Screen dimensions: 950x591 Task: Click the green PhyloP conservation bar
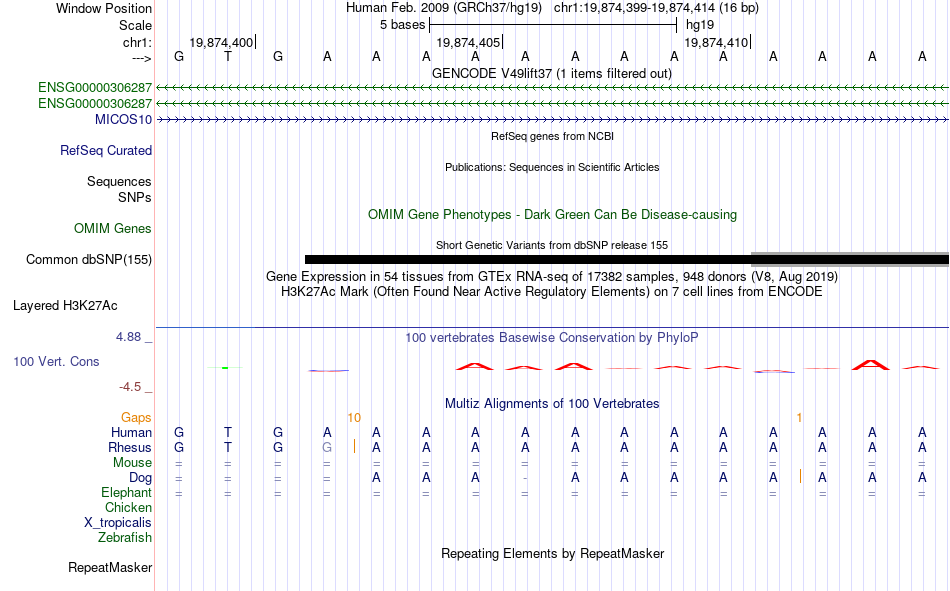[x=225, y=367]
